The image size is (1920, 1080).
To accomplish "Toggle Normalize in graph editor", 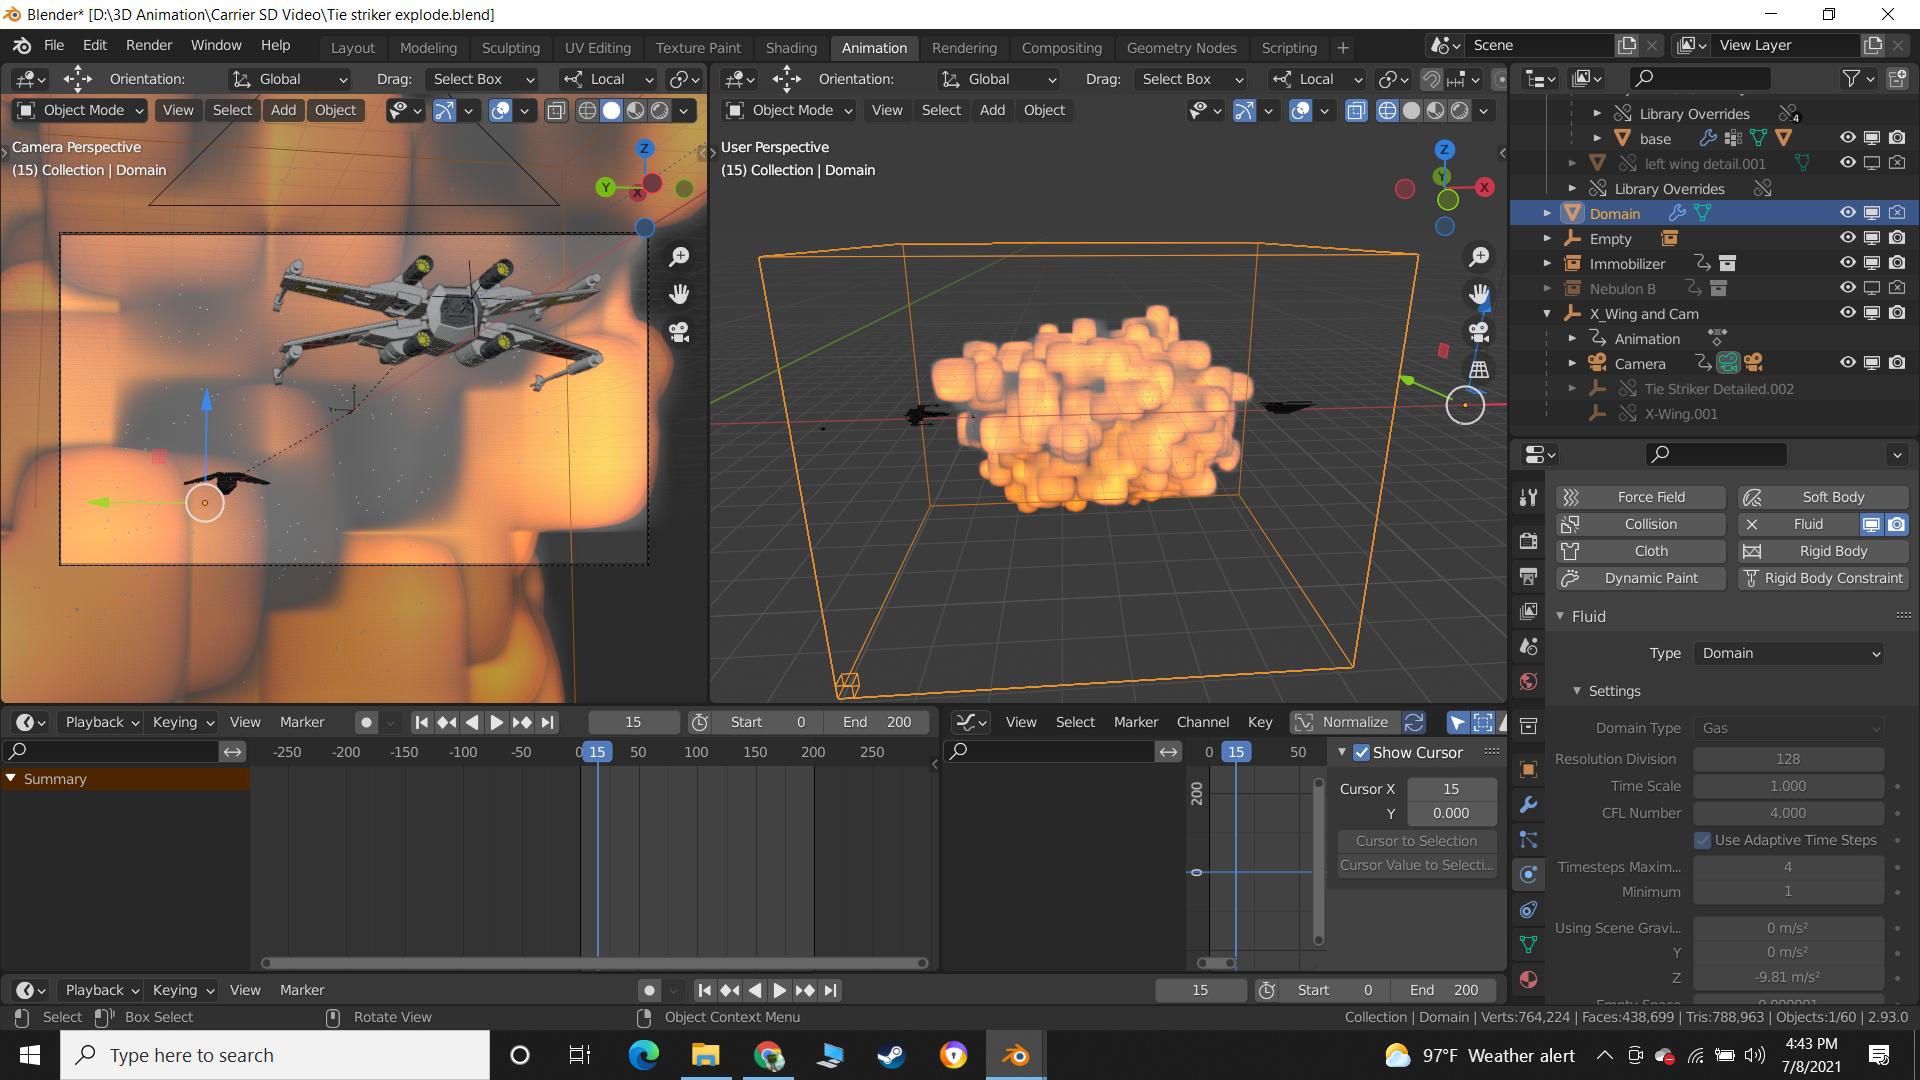I will click(1344, 722).
